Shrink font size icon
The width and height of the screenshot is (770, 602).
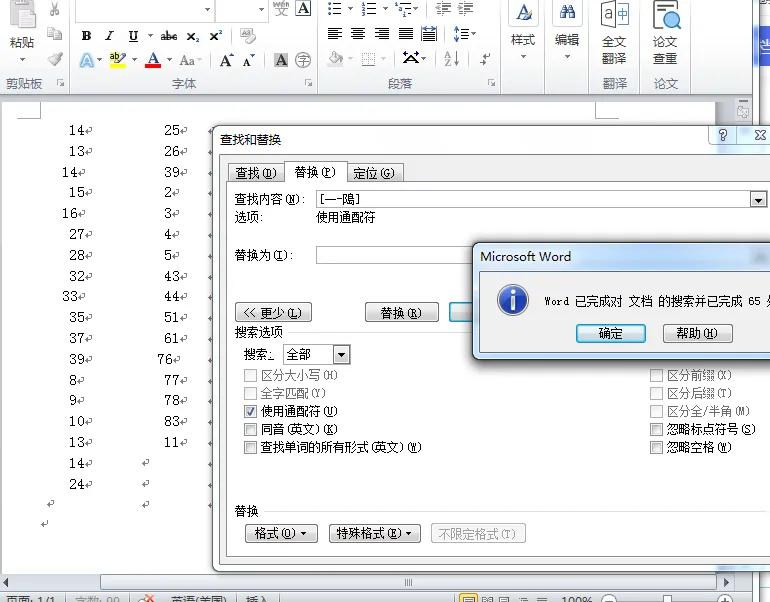249,60
